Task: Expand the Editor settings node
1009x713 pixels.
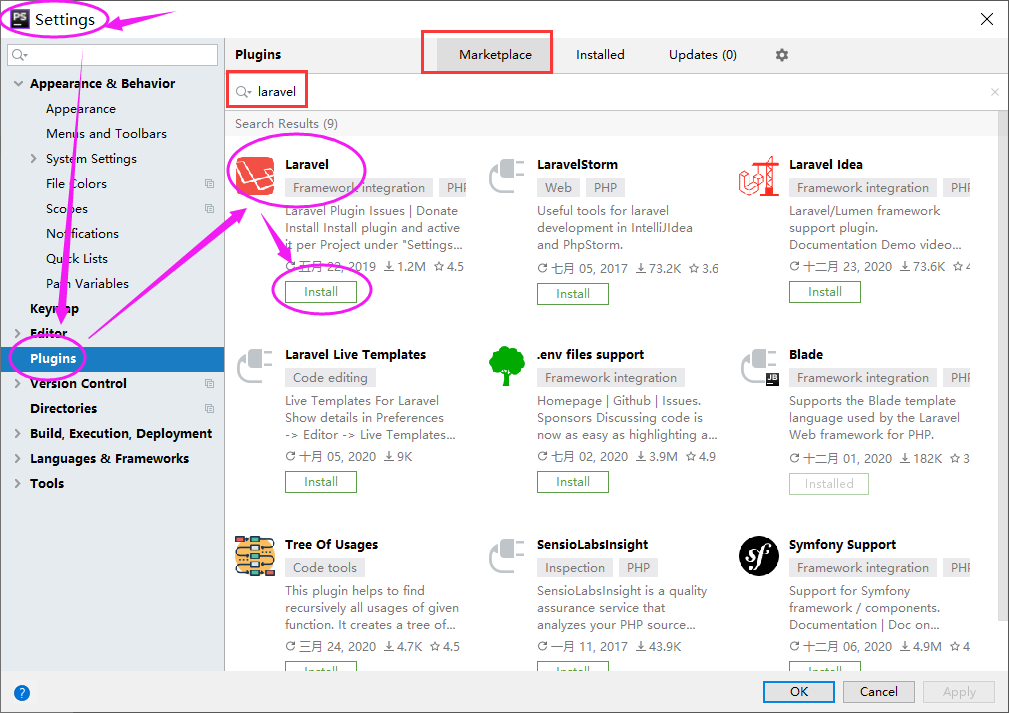Action: 17,333
